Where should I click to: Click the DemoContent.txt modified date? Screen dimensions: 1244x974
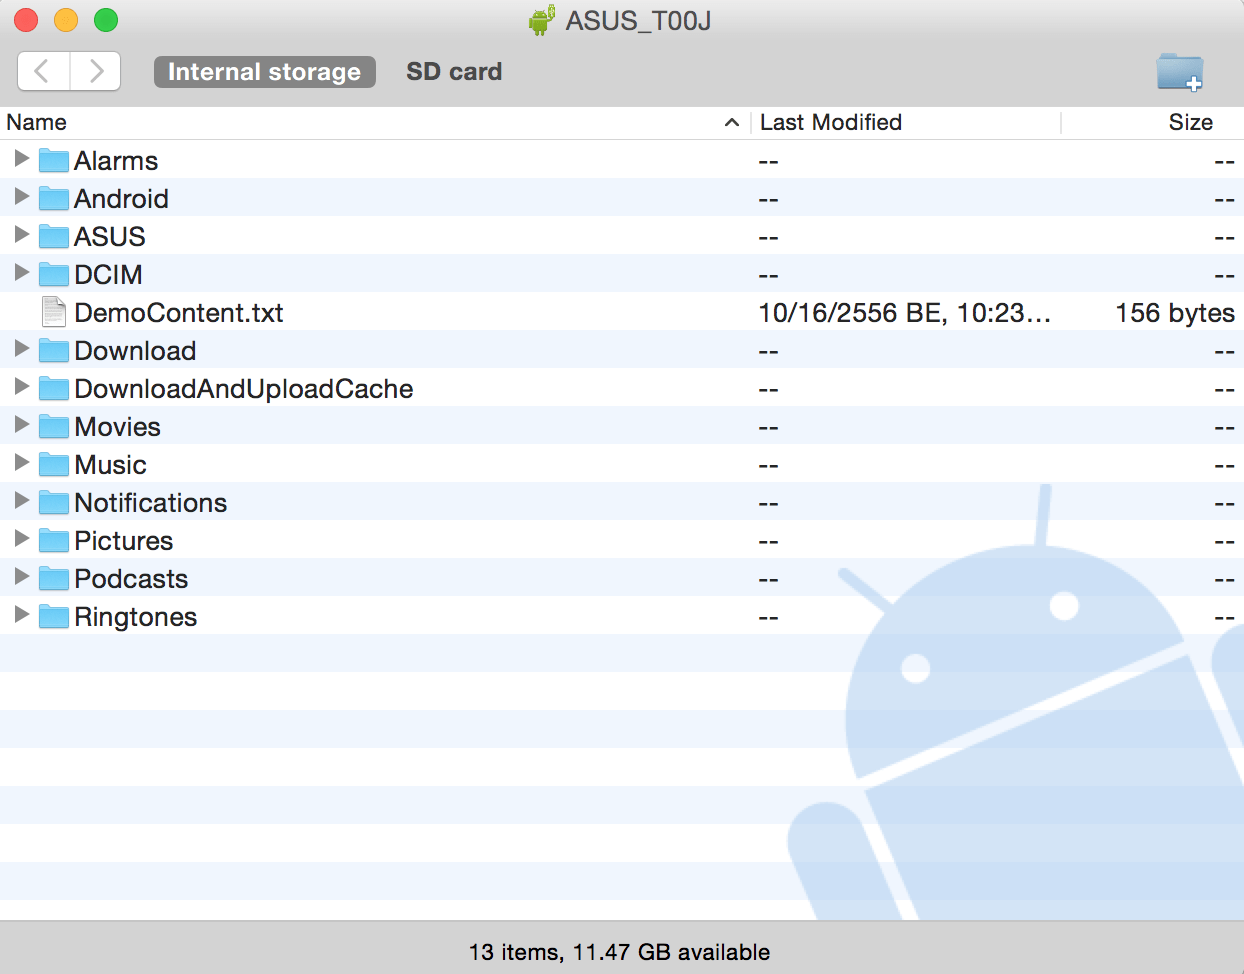(905, 313)
